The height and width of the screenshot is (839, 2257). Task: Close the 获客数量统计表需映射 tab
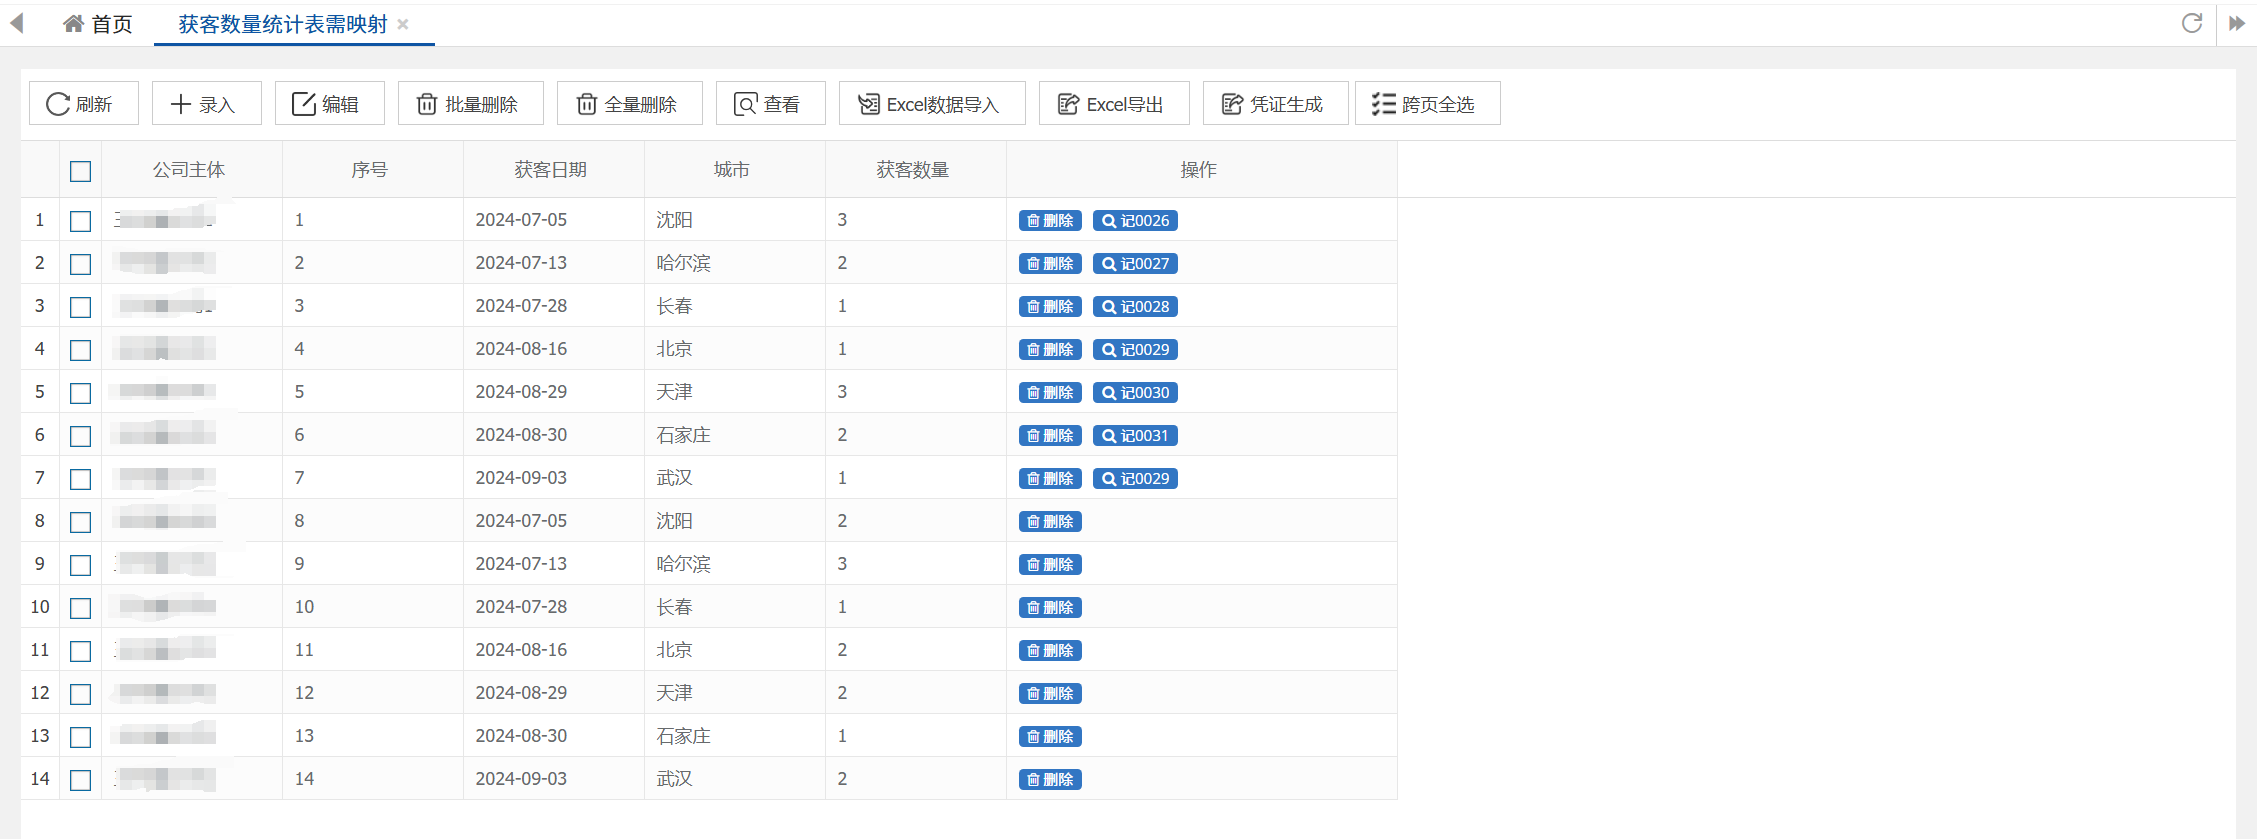click(403, 24)
